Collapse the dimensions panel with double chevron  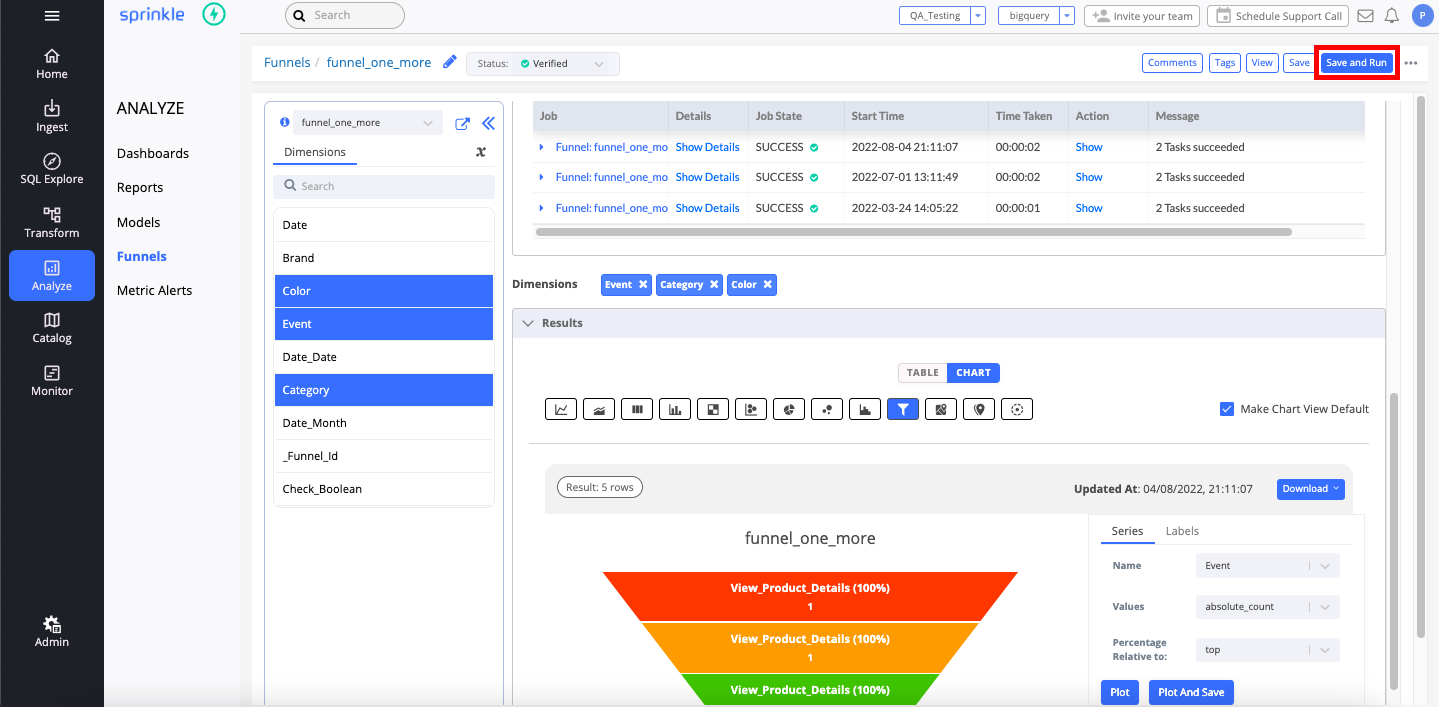coord(488,124)
